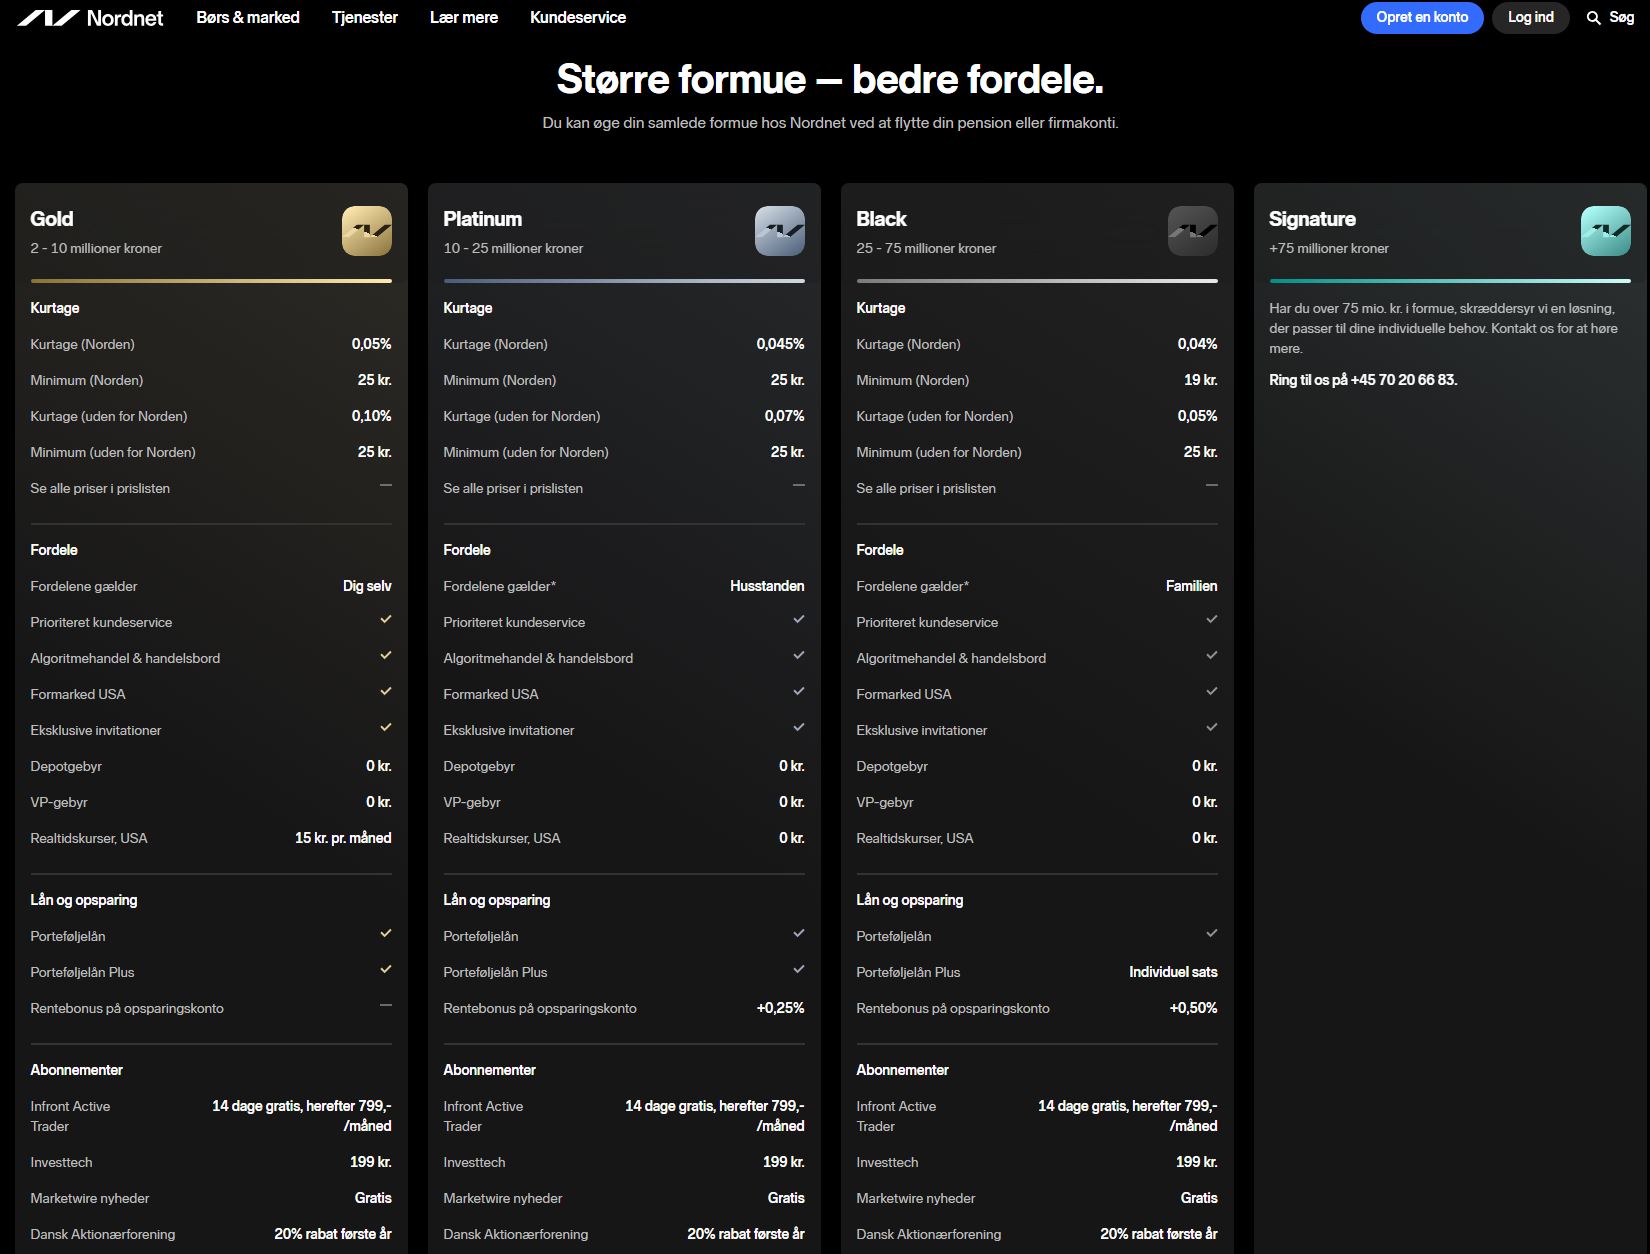The width and height of the screenshot is (1650, 1254).
Task: Click Platinum Kurtage (uden for Norden) value 0,07%
Action: pyautogui.click(x=784, y=416)
